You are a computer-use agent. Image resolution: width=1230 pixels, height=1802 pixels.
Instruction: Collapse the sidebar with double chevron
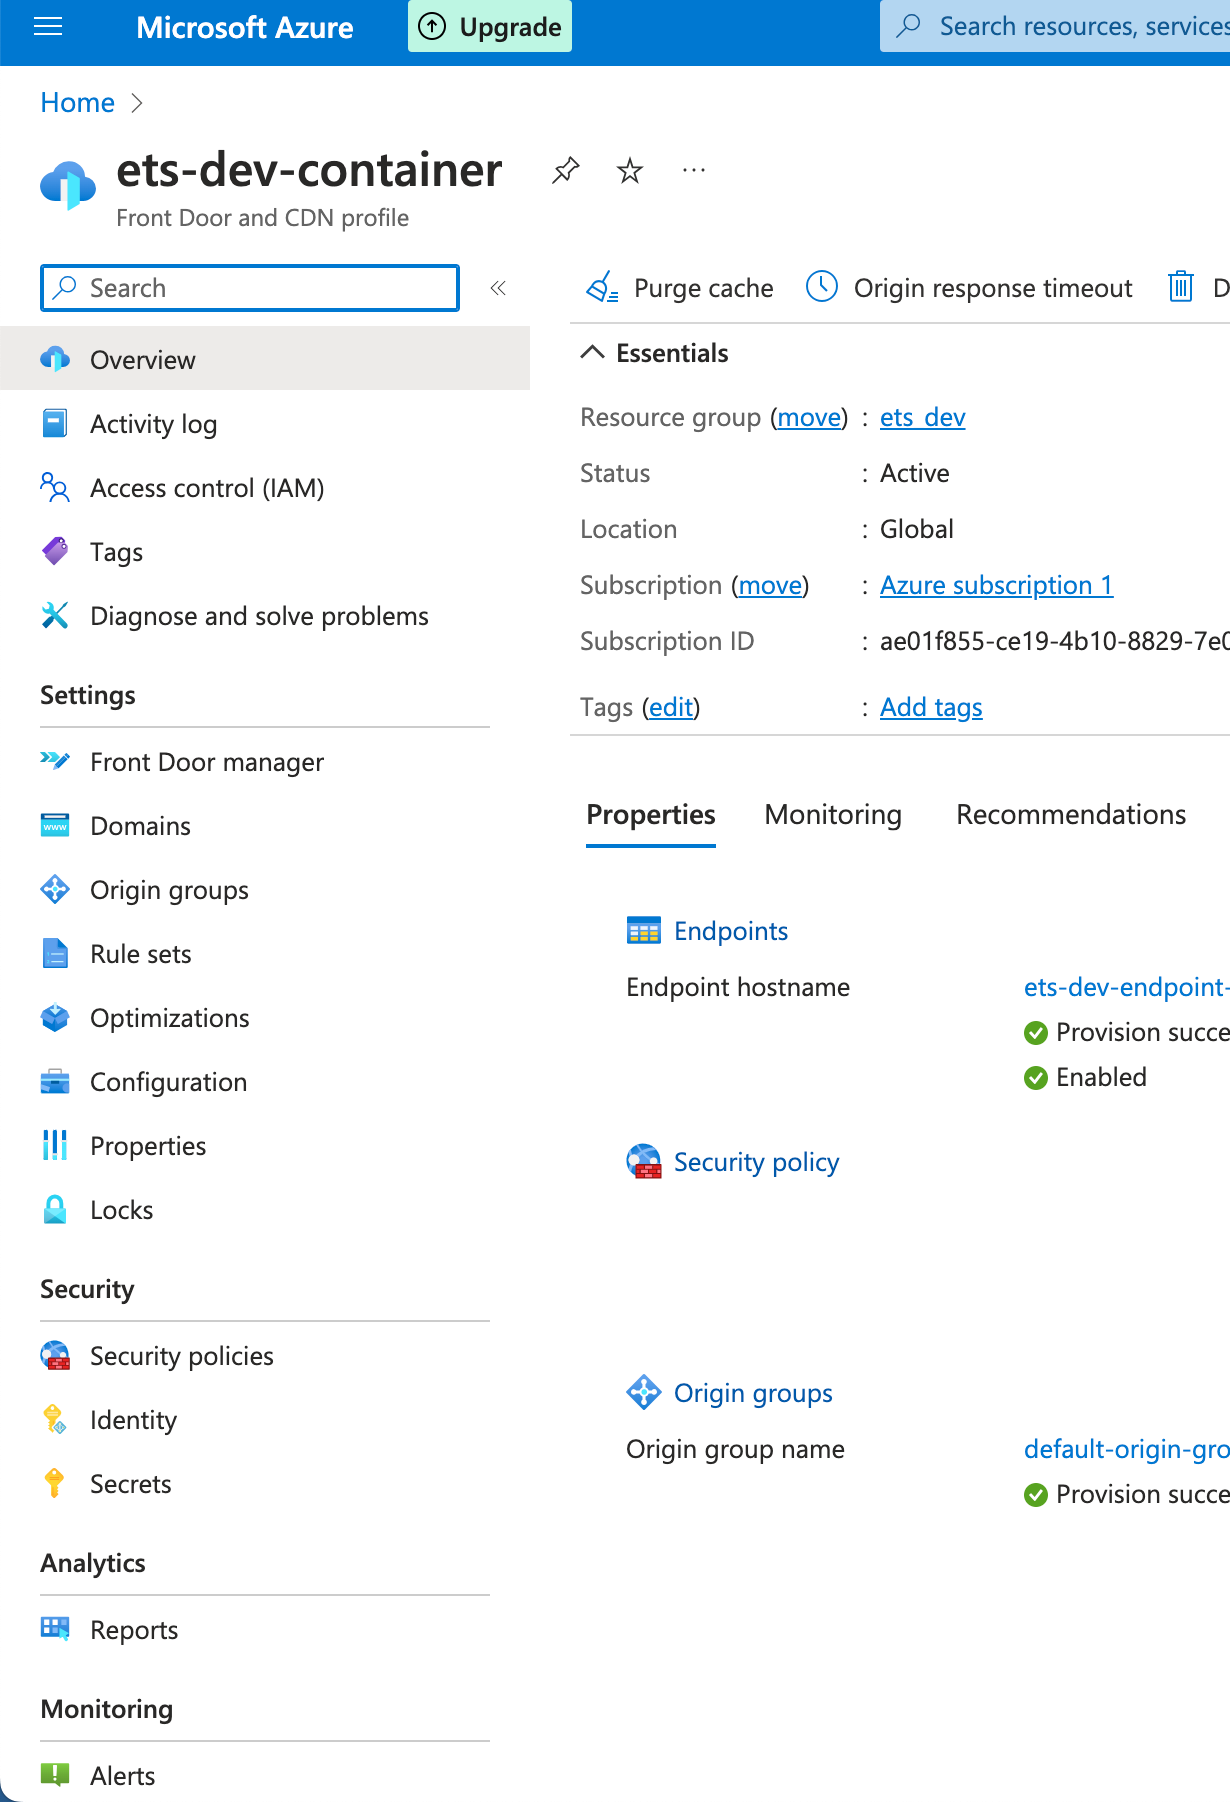point(498,288)
